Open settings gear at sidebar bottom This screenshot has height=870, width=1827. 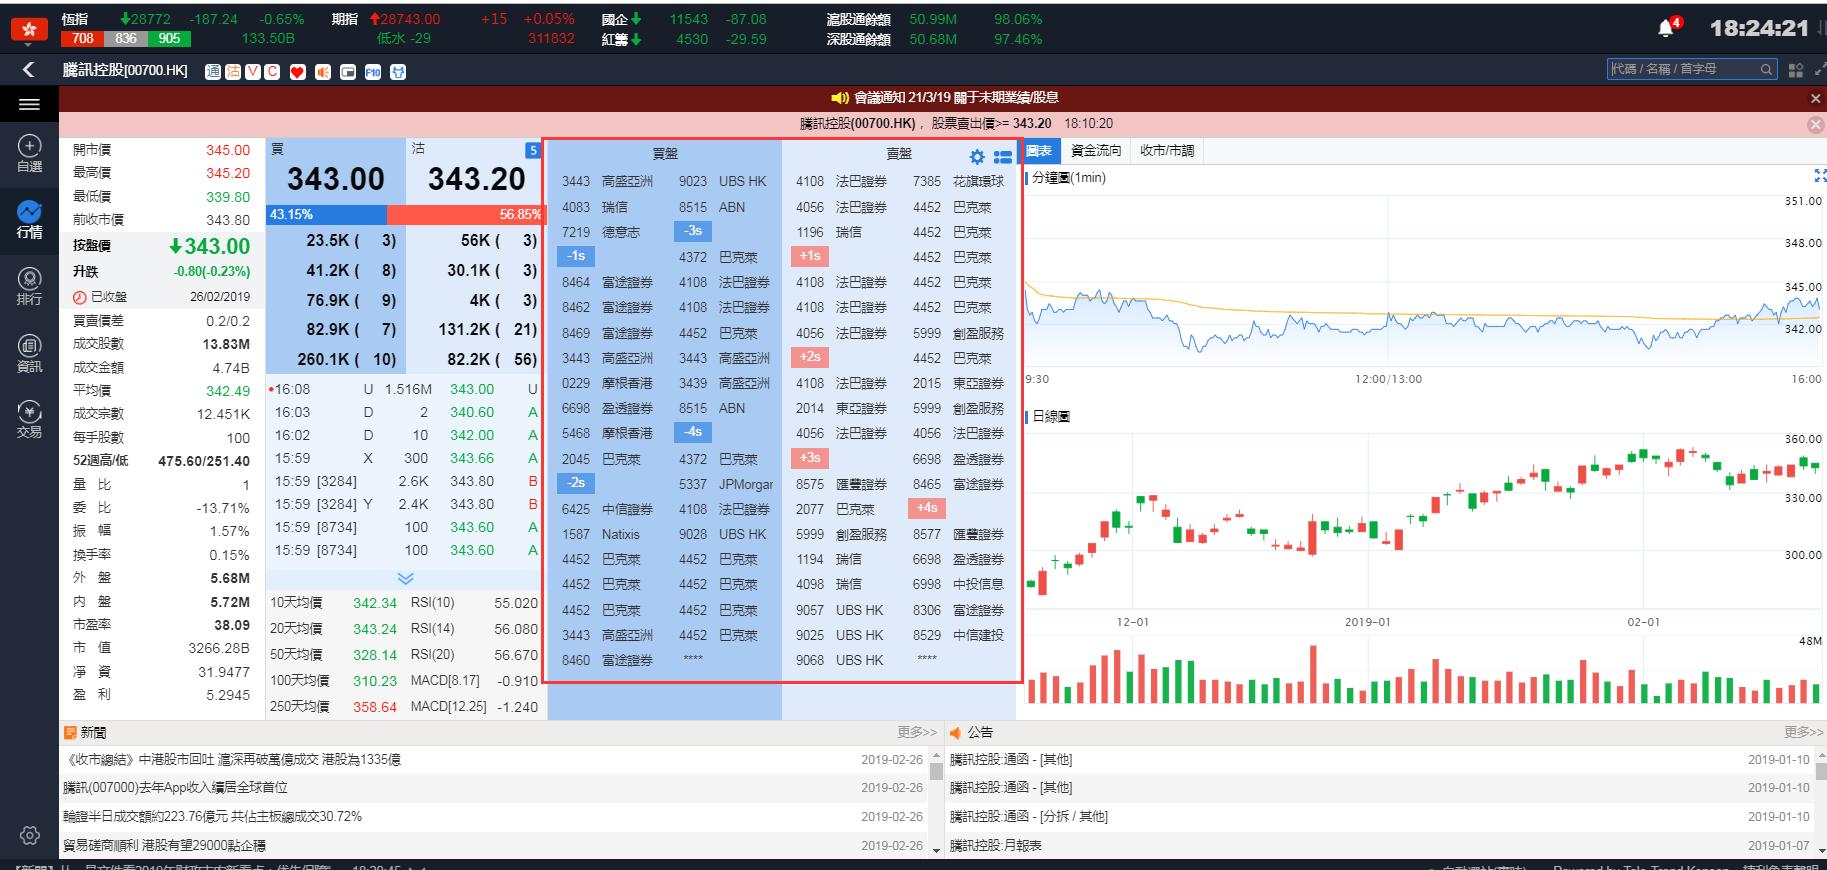[29, 835]
